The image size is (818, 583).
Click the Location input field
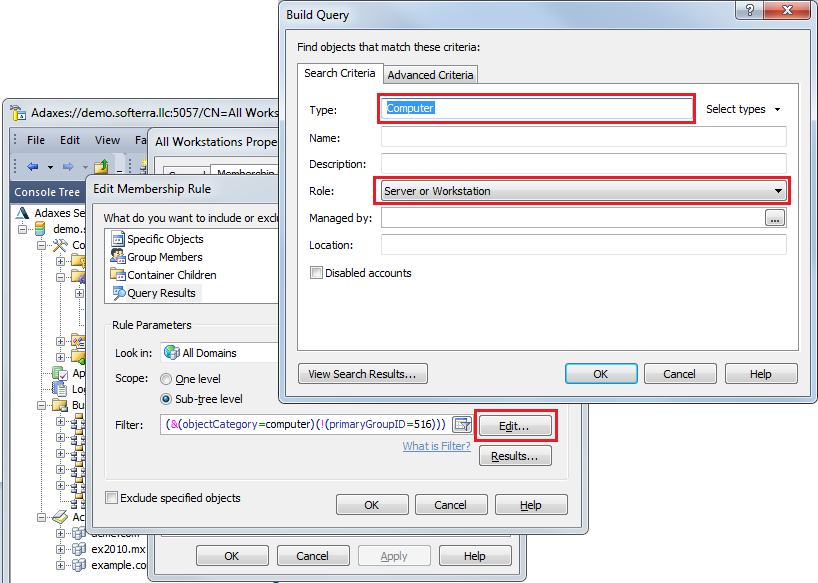point(584,245)
